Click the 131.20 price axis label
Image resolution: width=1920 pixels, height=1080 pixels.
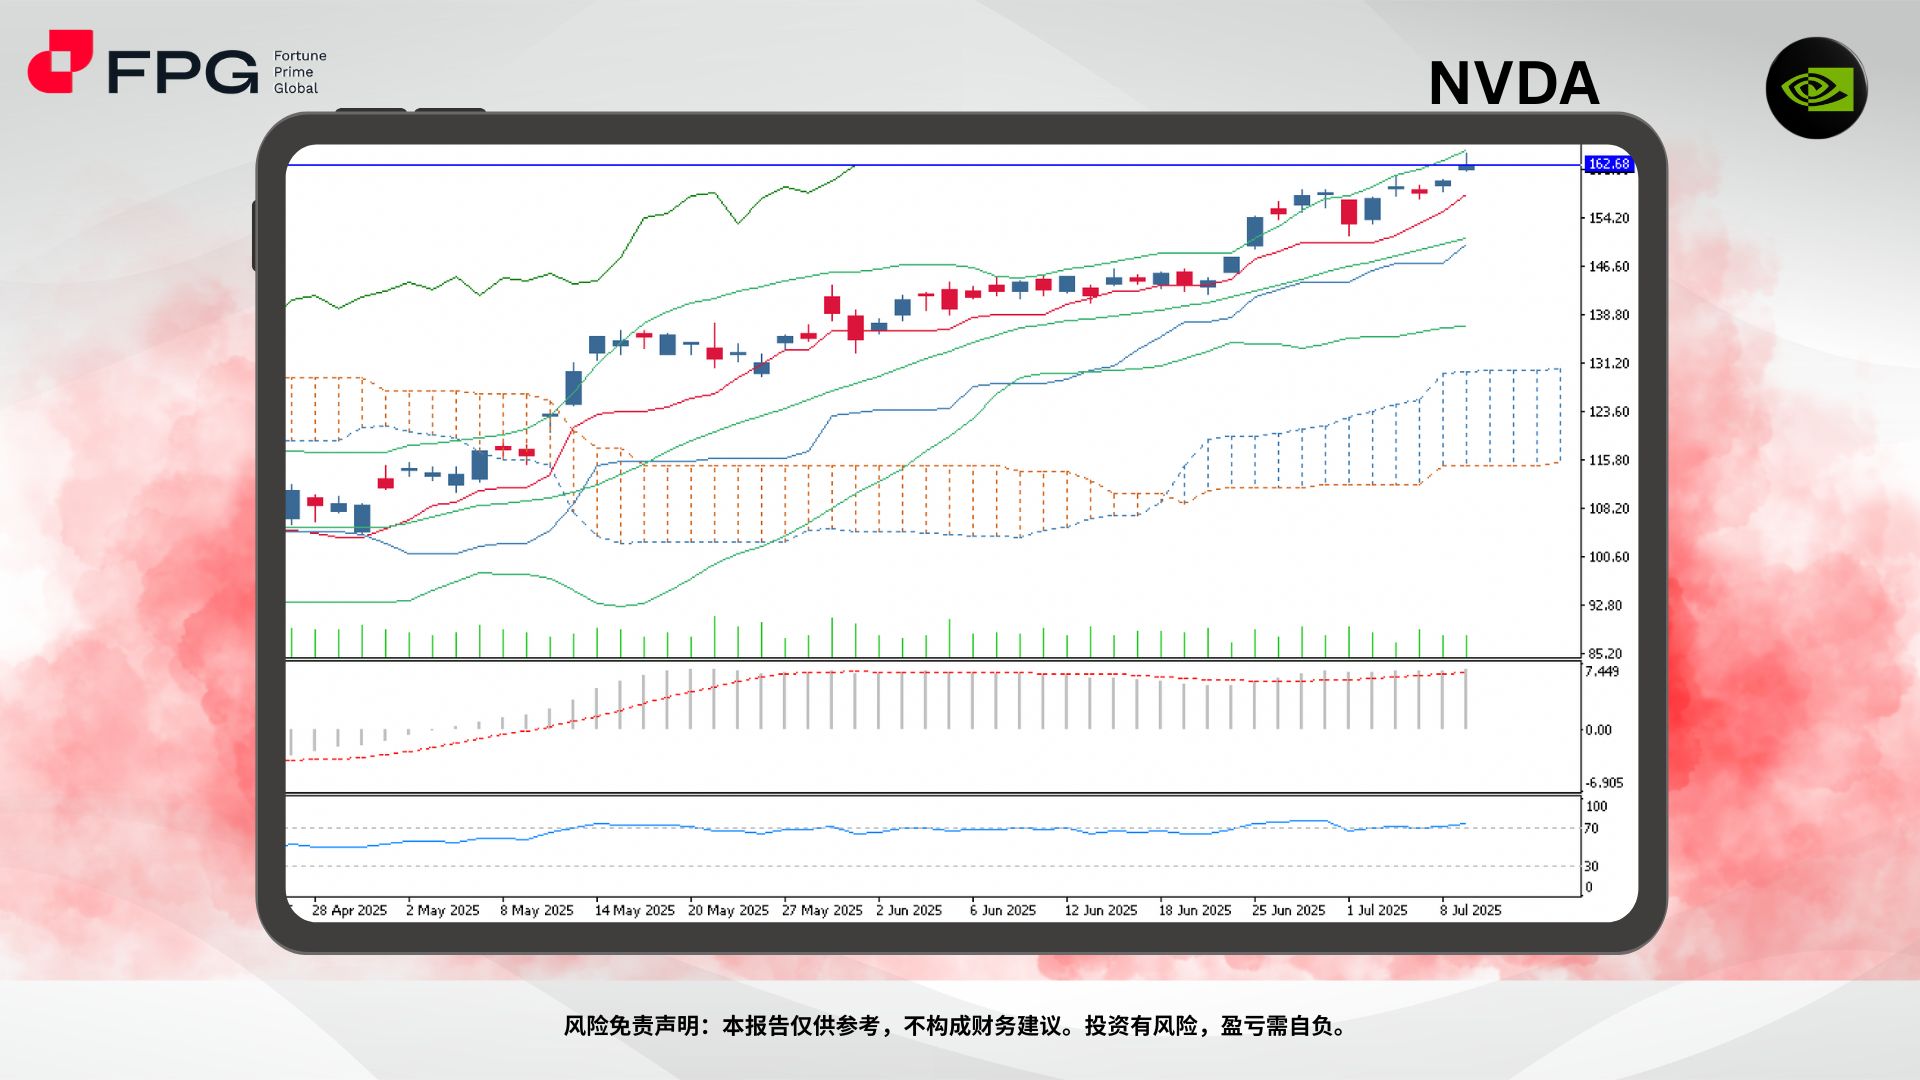pos(1609,364)
